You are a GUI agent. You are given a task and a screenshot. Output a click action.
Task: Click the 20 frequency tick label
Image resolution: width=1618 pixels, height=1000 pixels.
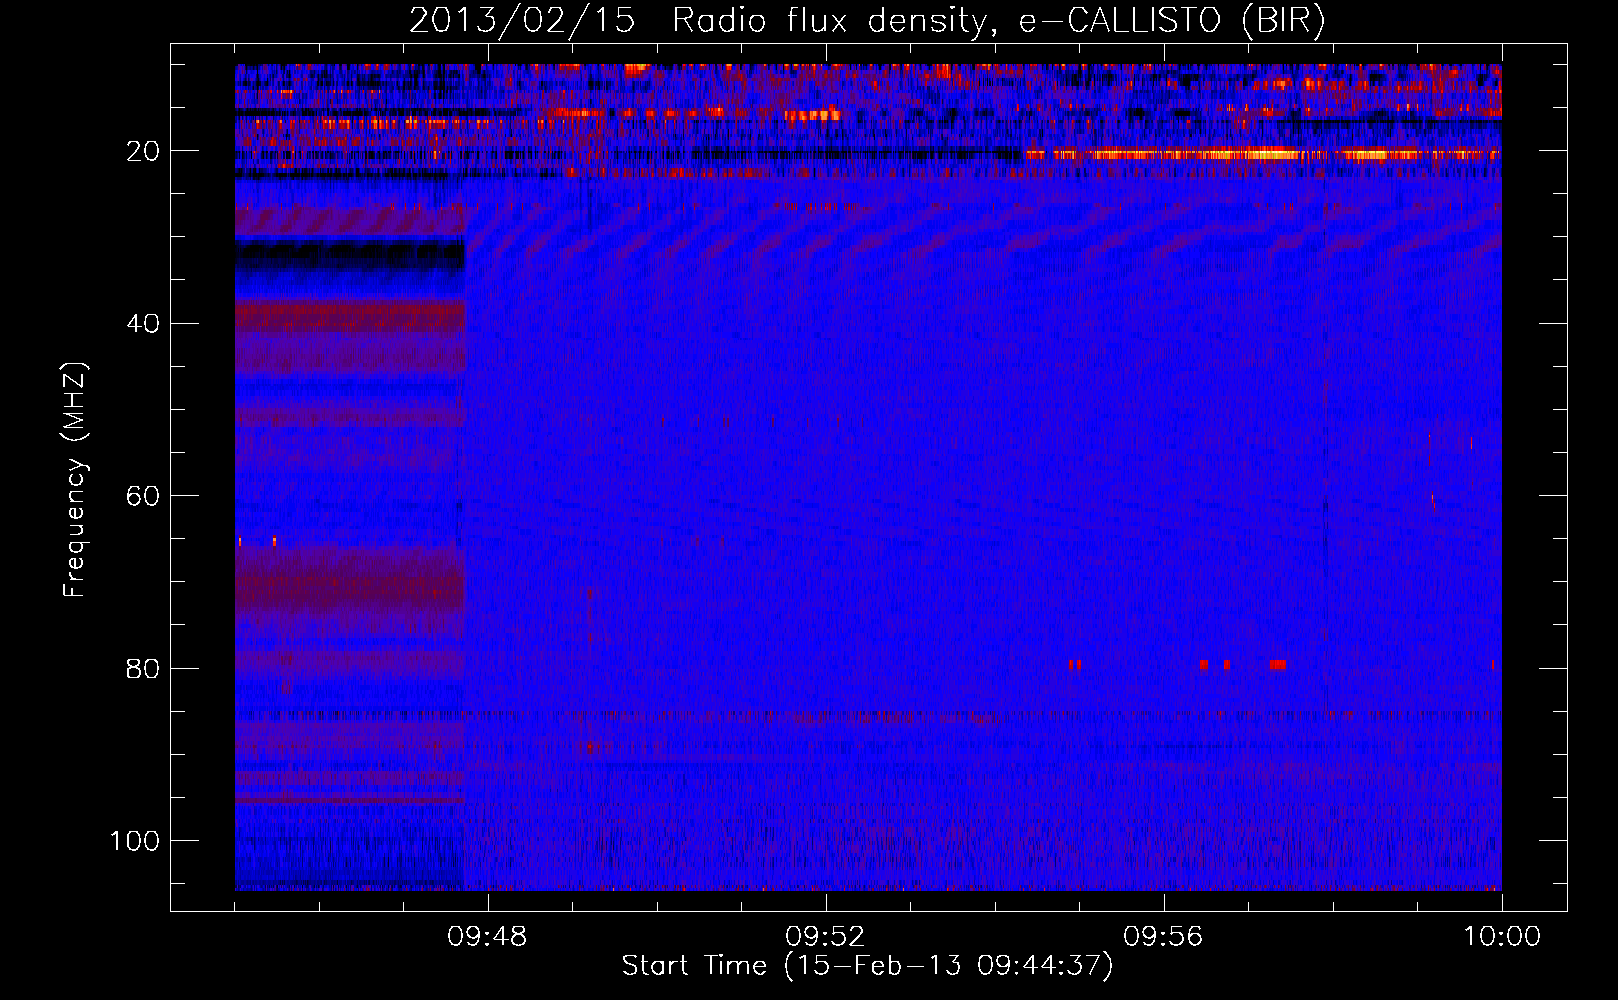point(144,151)
